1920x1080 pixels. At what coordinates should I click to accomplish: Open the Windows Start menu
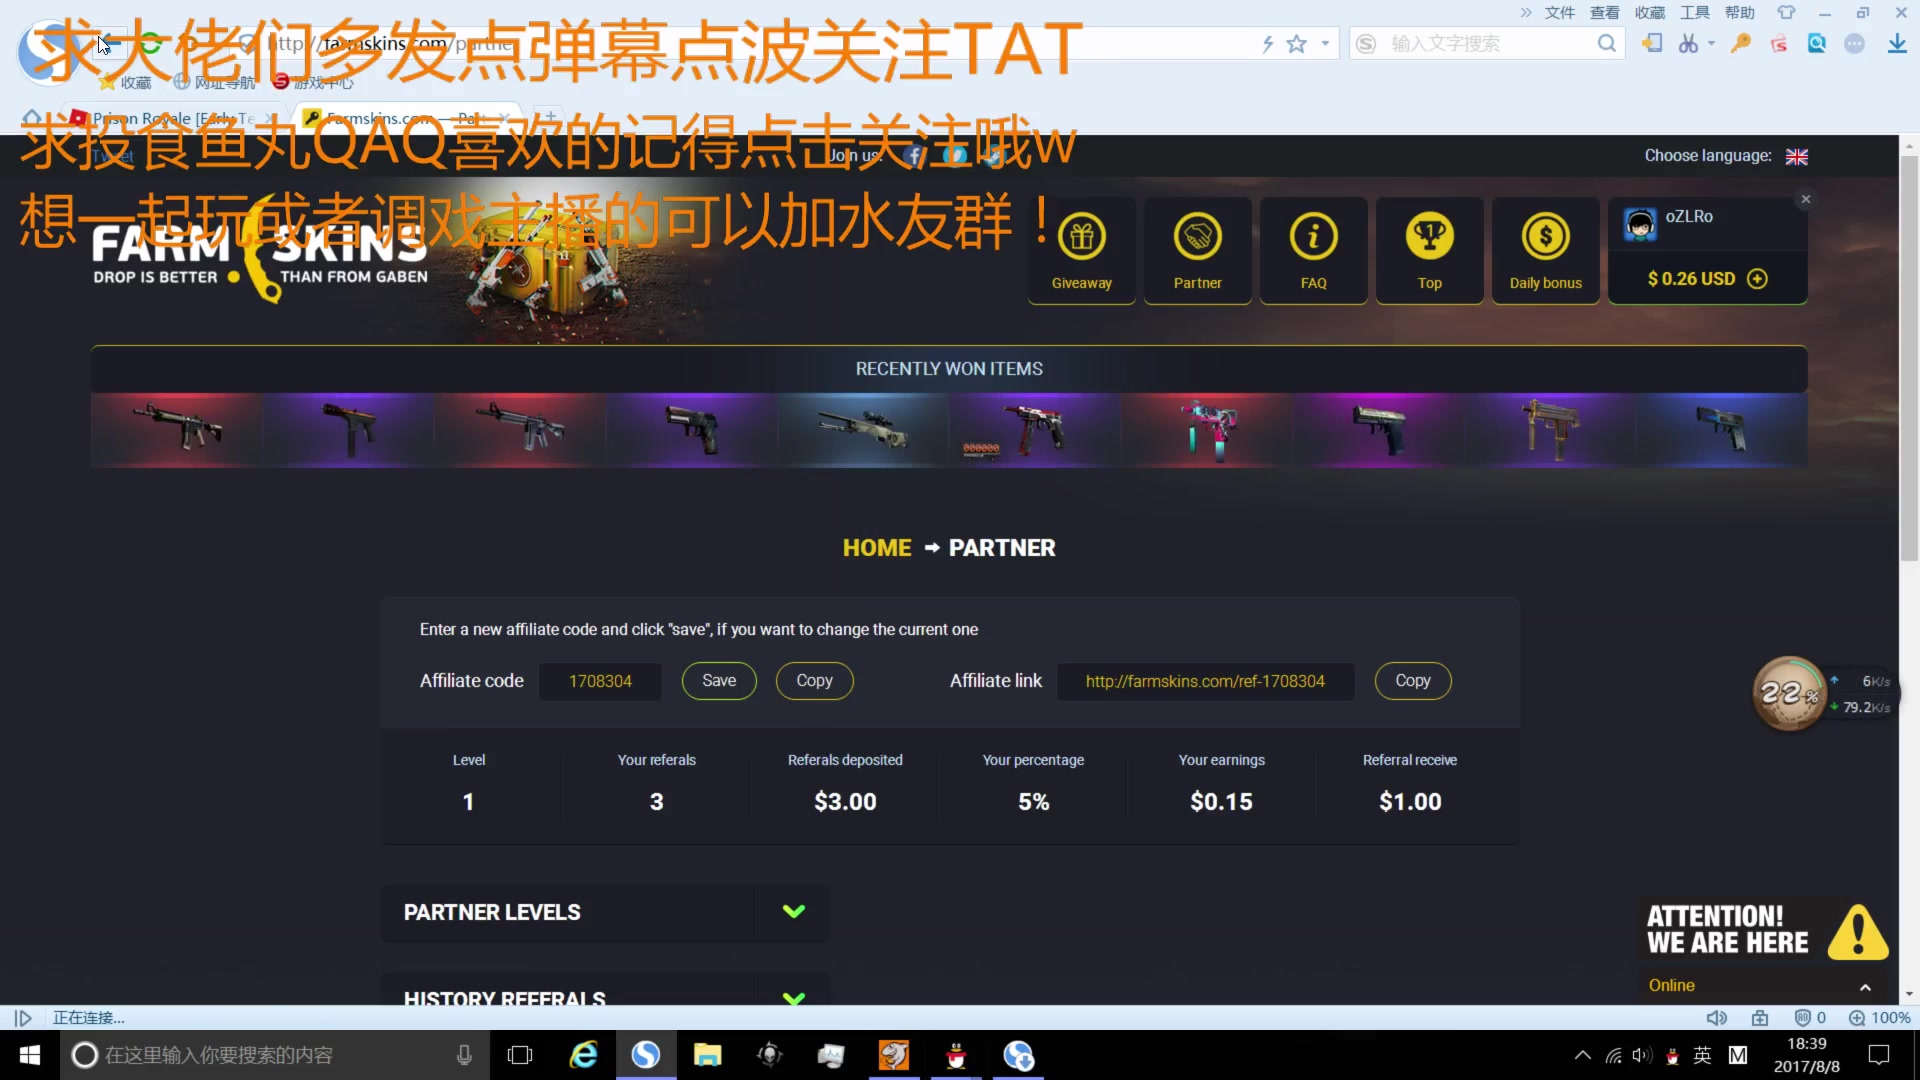coord(30,1055)
